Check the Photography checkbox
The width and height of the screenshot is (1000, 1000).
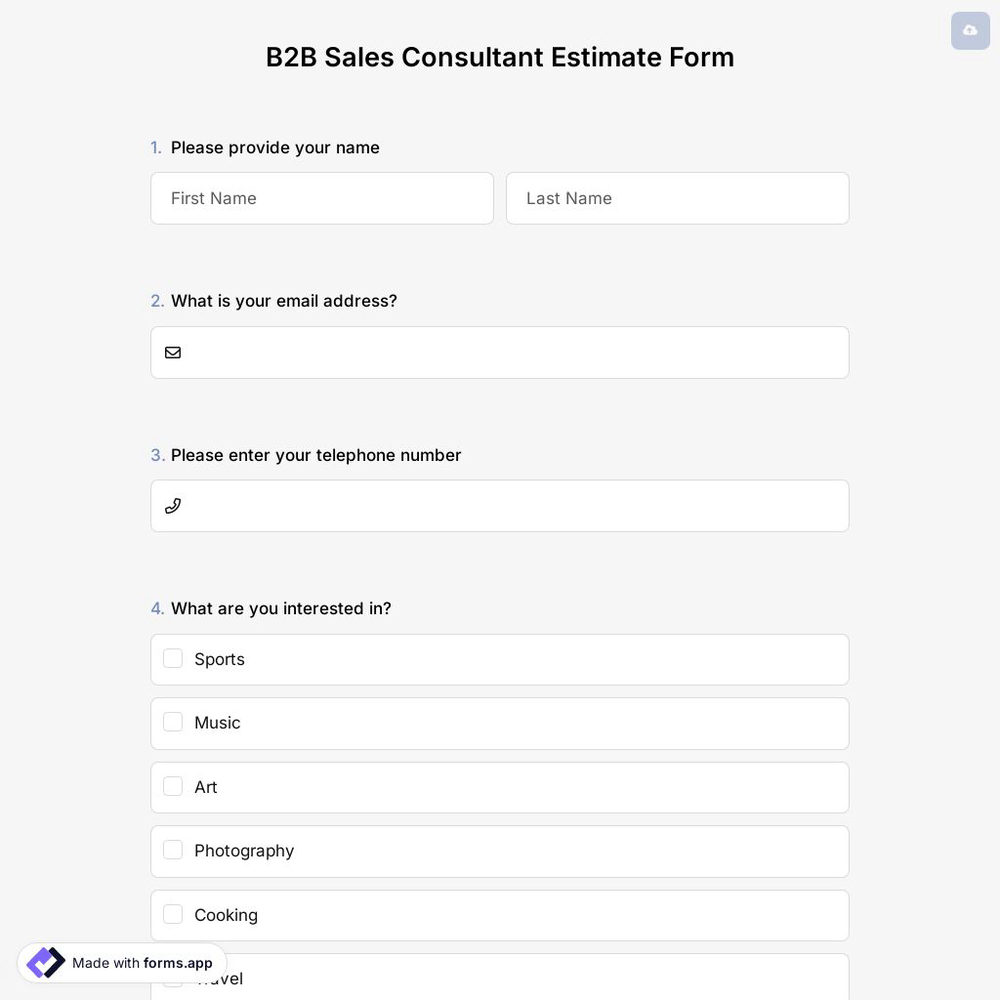coord(172,849)
